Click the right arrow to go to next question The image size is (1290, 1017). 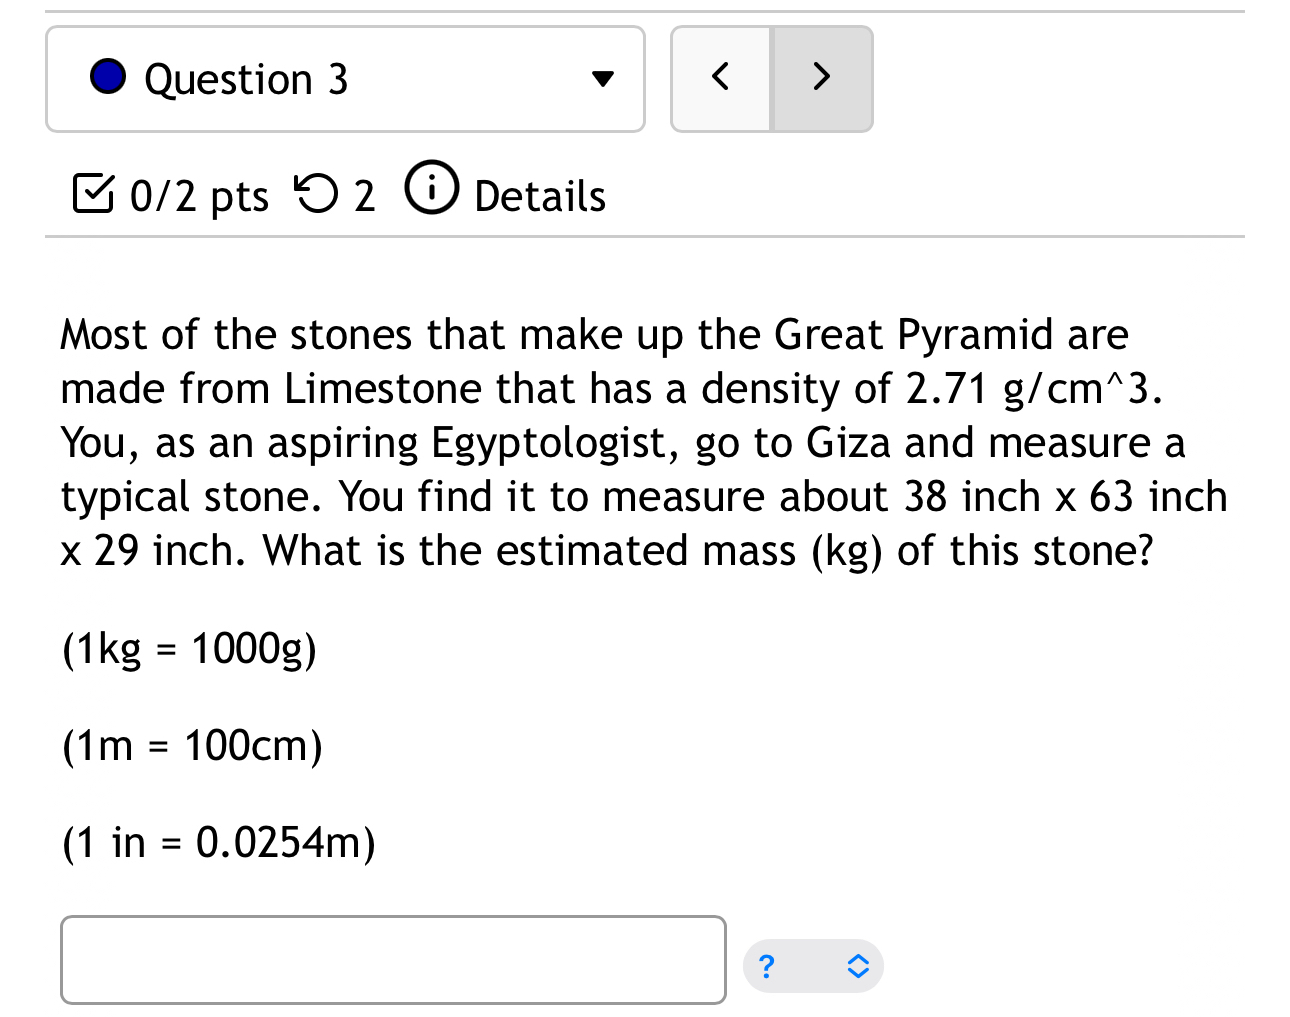coord(821,77)
